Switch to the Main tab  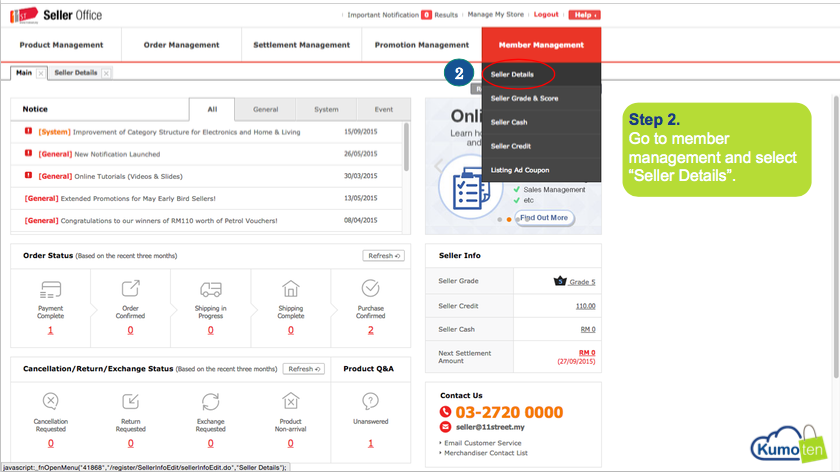point(24,73)
